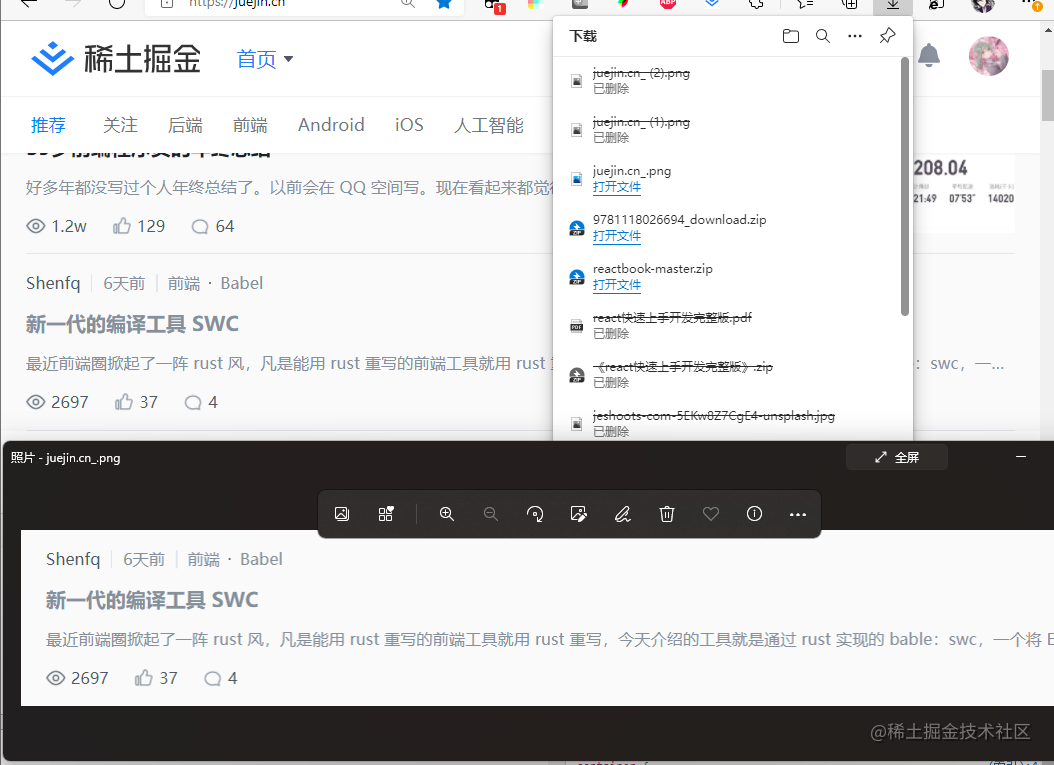
Task: Click the Babel tag on webpage
Action: tap(242, 283)
